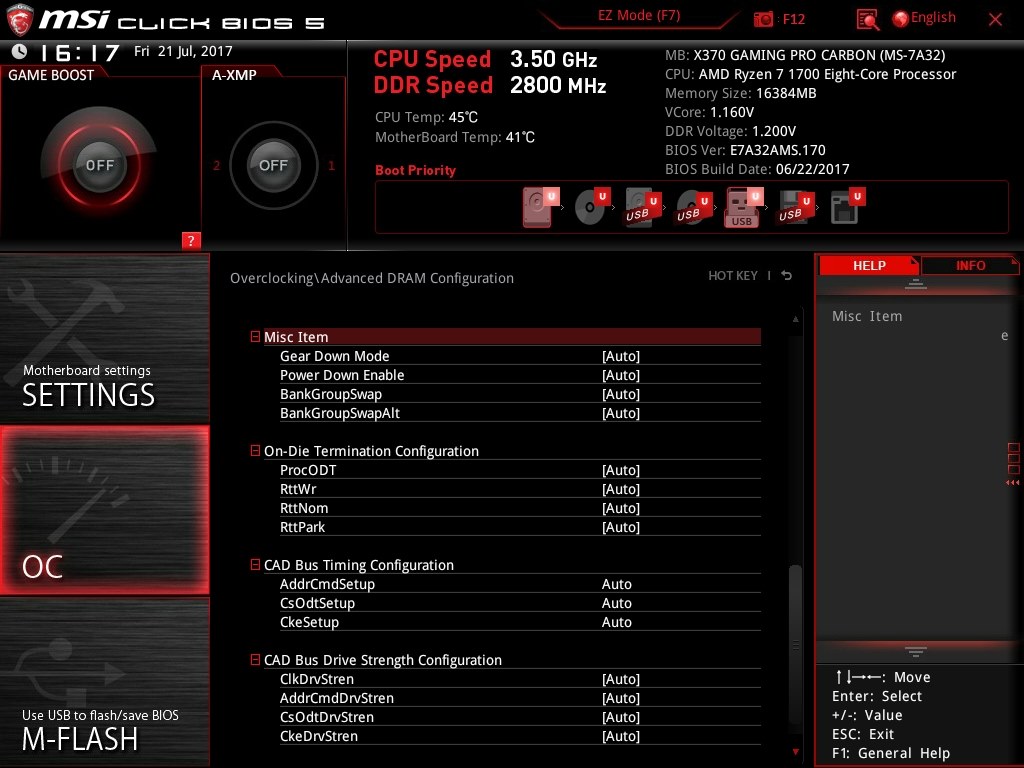The height and width of the screenshot is (768, 1024).
Task: Click the favorites search icon near the language selector
Action: coord(866,18)
